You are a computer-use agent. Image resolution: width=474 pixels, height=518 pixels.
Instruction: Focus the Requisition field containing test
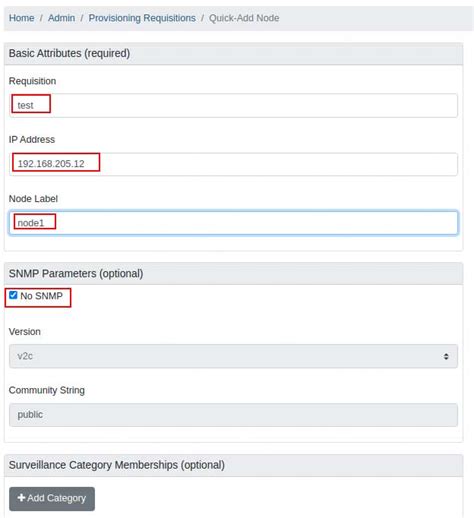(233, 105)
